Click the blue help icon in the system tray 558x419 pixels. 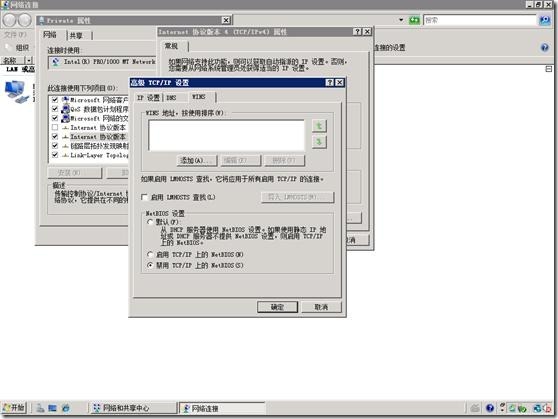(x=490, y=408)
